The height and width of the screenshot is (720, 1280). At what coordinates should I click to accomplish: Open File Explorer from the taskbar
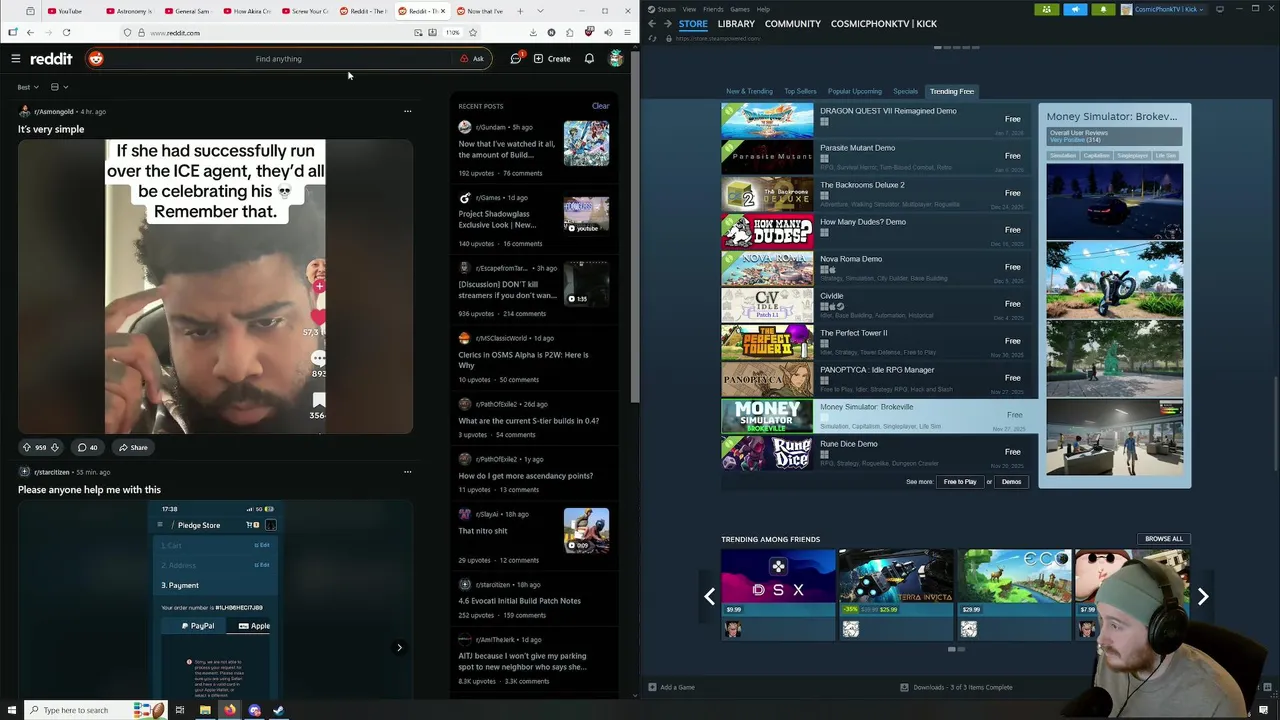205,710
